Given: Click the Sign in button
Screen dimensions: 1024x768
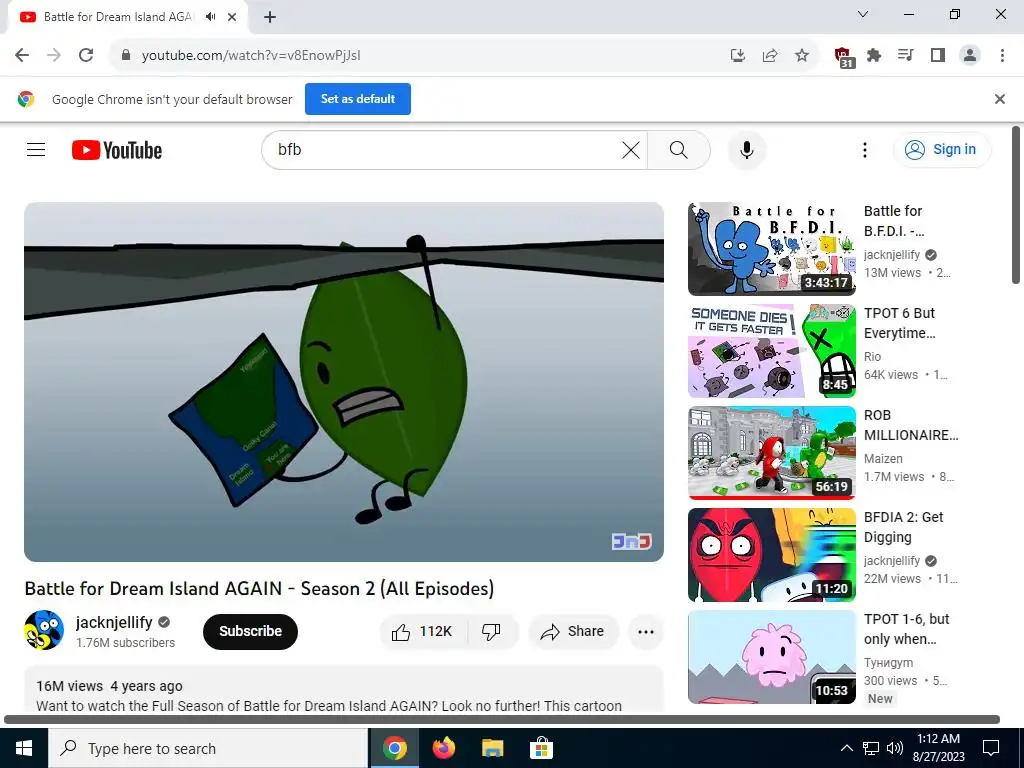Looking at the screenshot, I should click(x=942, y=150).
